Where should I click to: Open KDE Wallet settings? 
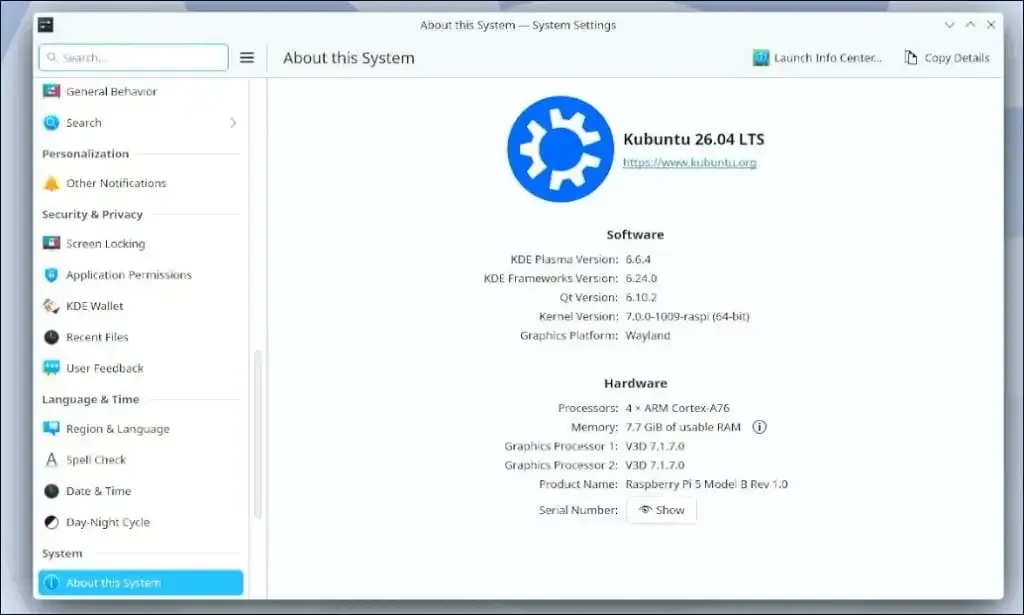(x=141, y=306)
